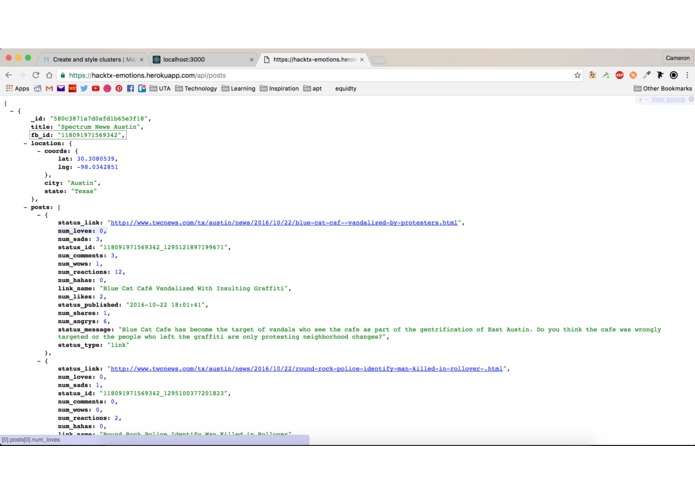
Task: Click the lat value 30.3080539
Action: 96,159
